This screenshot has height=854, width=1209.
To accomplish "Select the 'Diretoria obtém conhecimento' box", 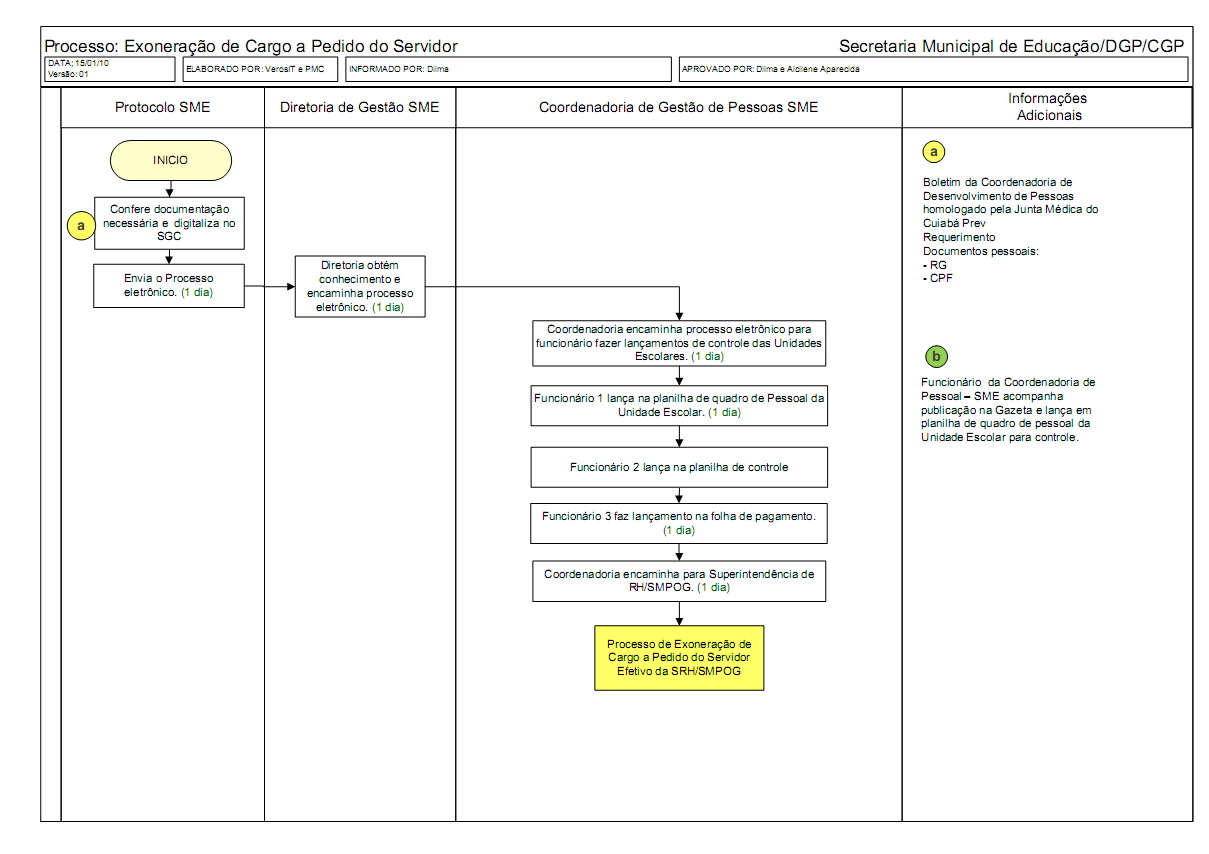I will 360,286.
